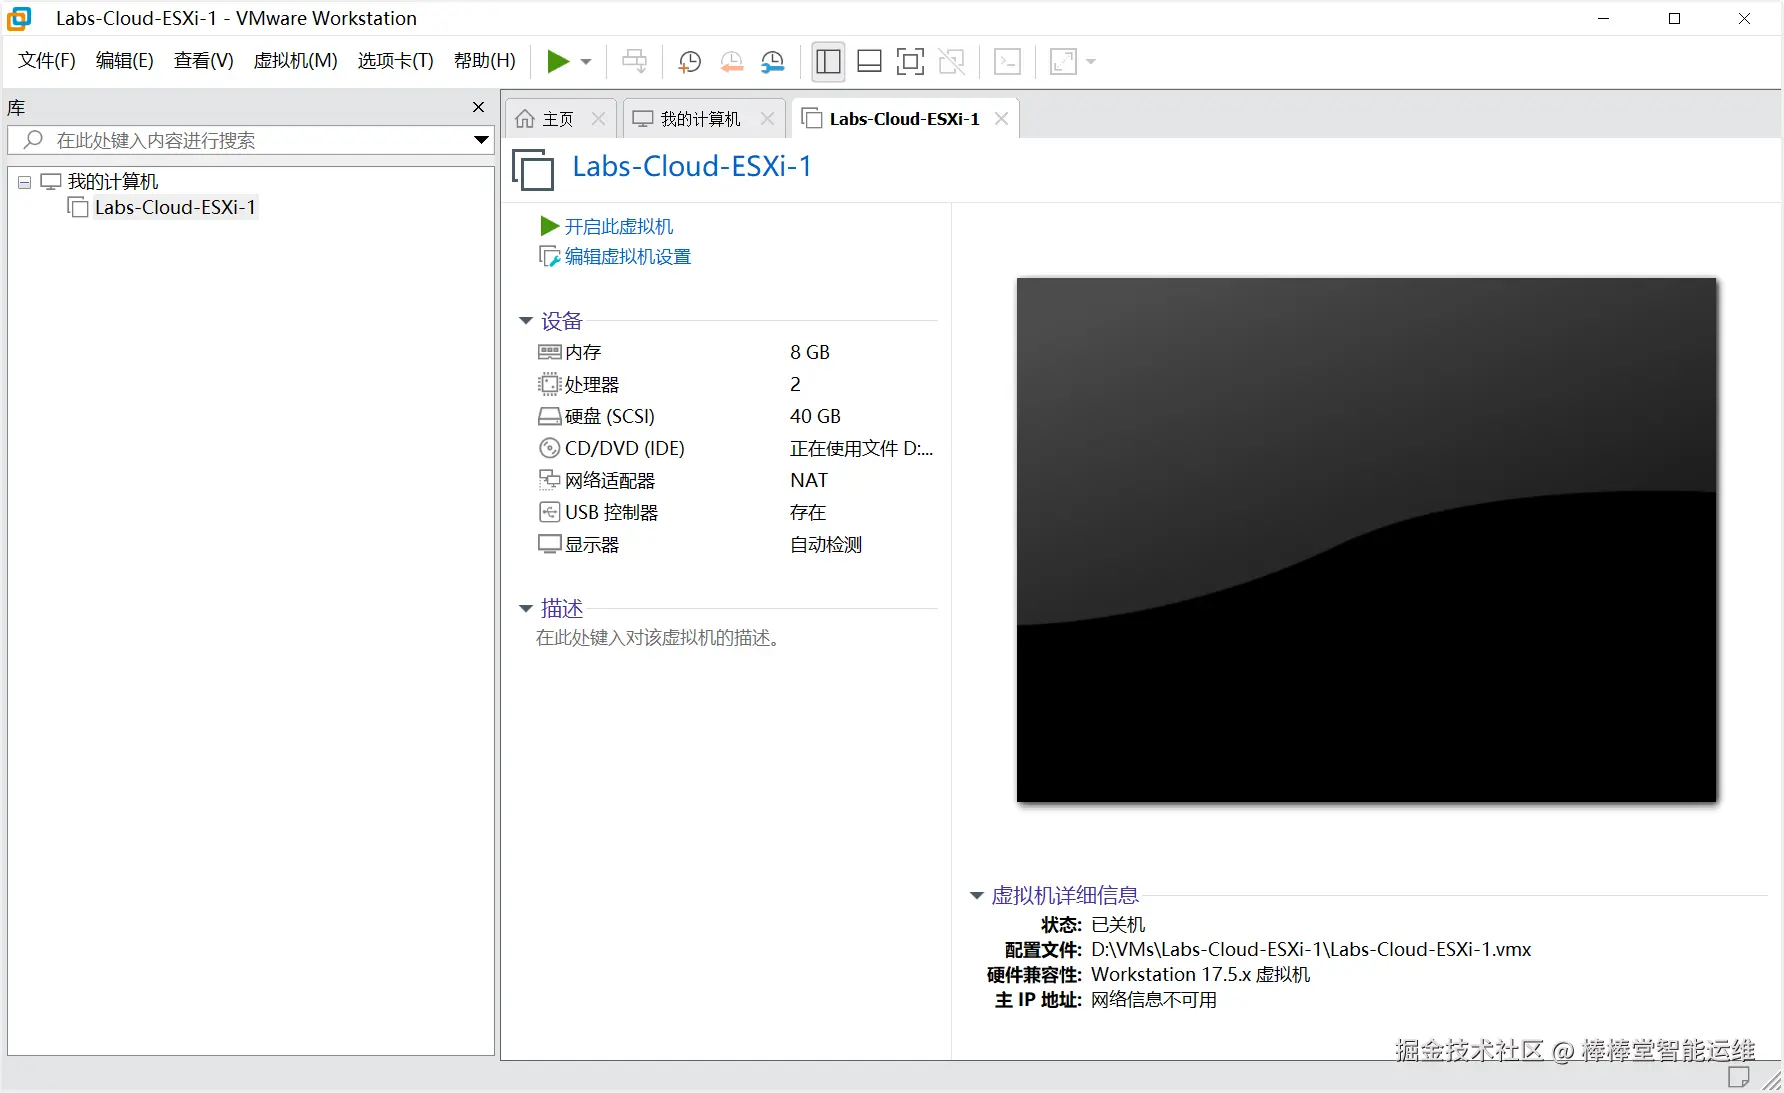The image size is (1784, 1093).
Task: Click the VMware Workstation title bar icon
Action: pos(19,18)
